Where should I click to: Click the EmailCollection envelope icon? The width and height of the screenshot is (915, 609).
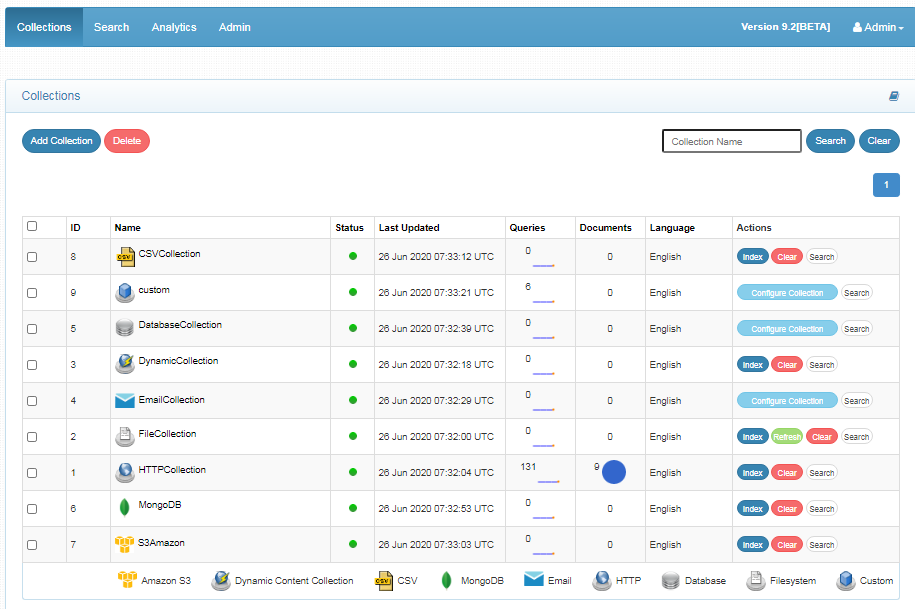pos(124,401)
